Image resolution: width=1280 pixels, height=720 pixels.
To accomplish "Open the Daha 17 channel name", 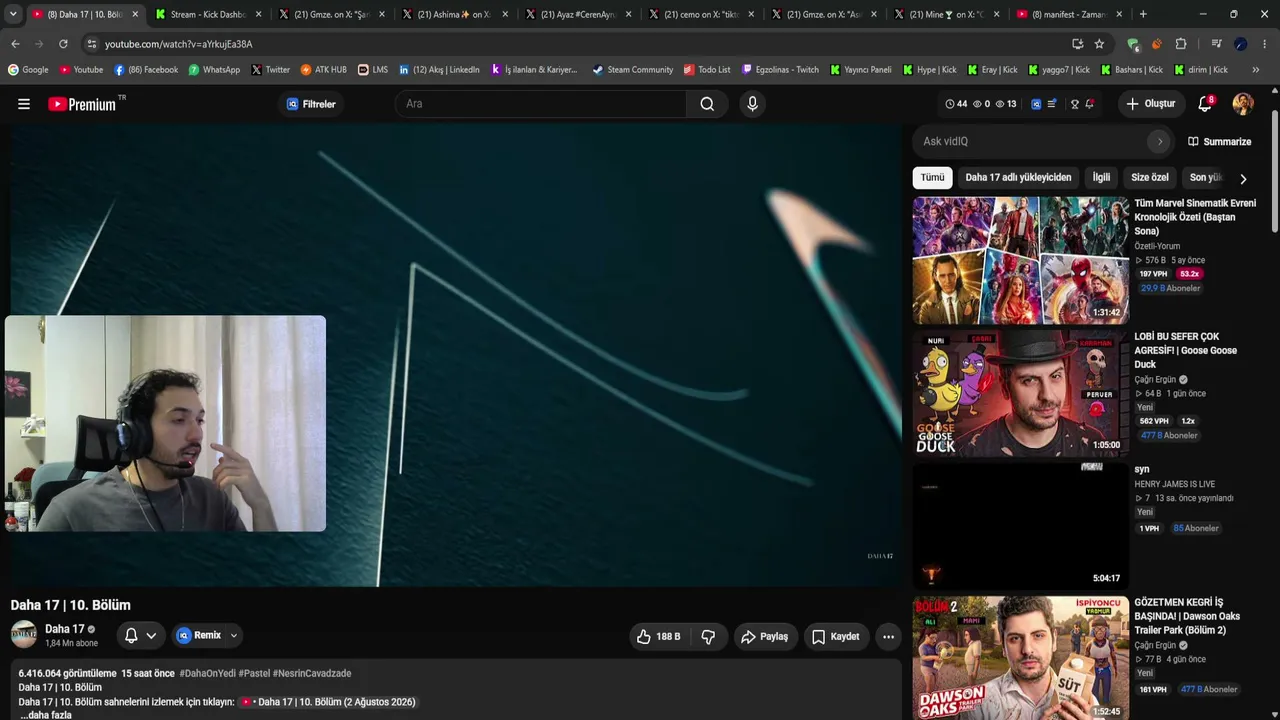I will point(65,629).
